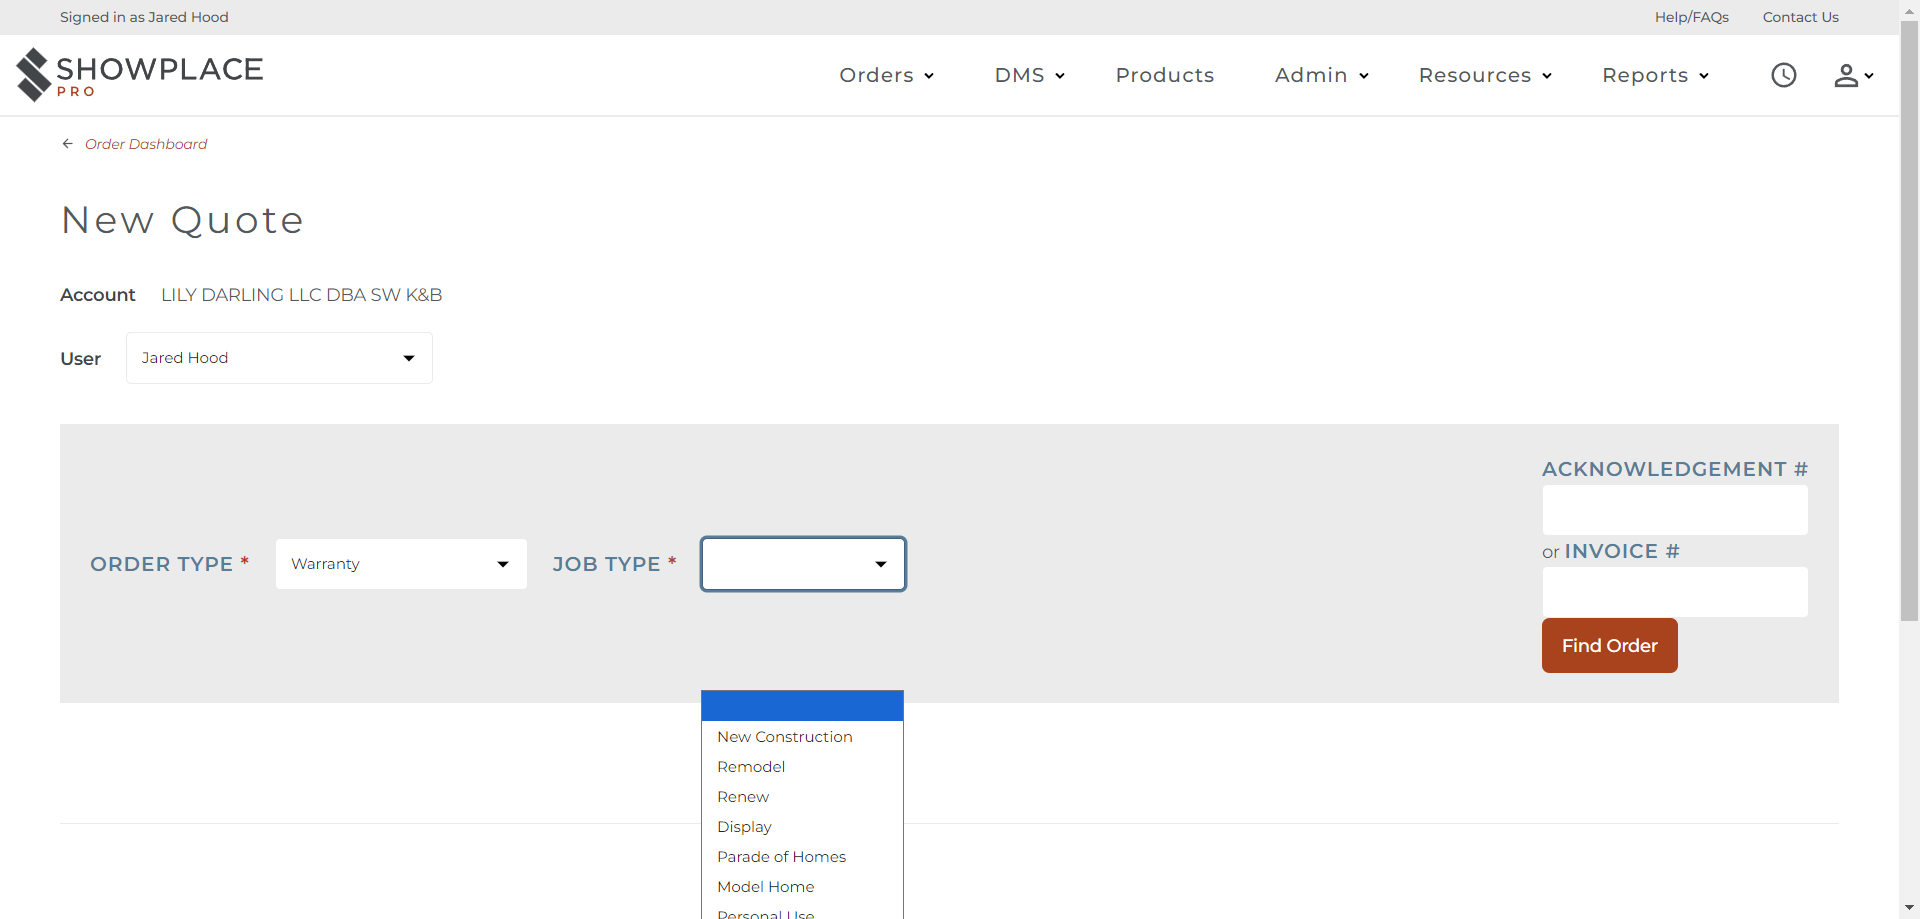Image resolution: width=1920 pixels, height=919 pixels.
Task: Open the Reports menu
Action: click(x=1655, y=75)
